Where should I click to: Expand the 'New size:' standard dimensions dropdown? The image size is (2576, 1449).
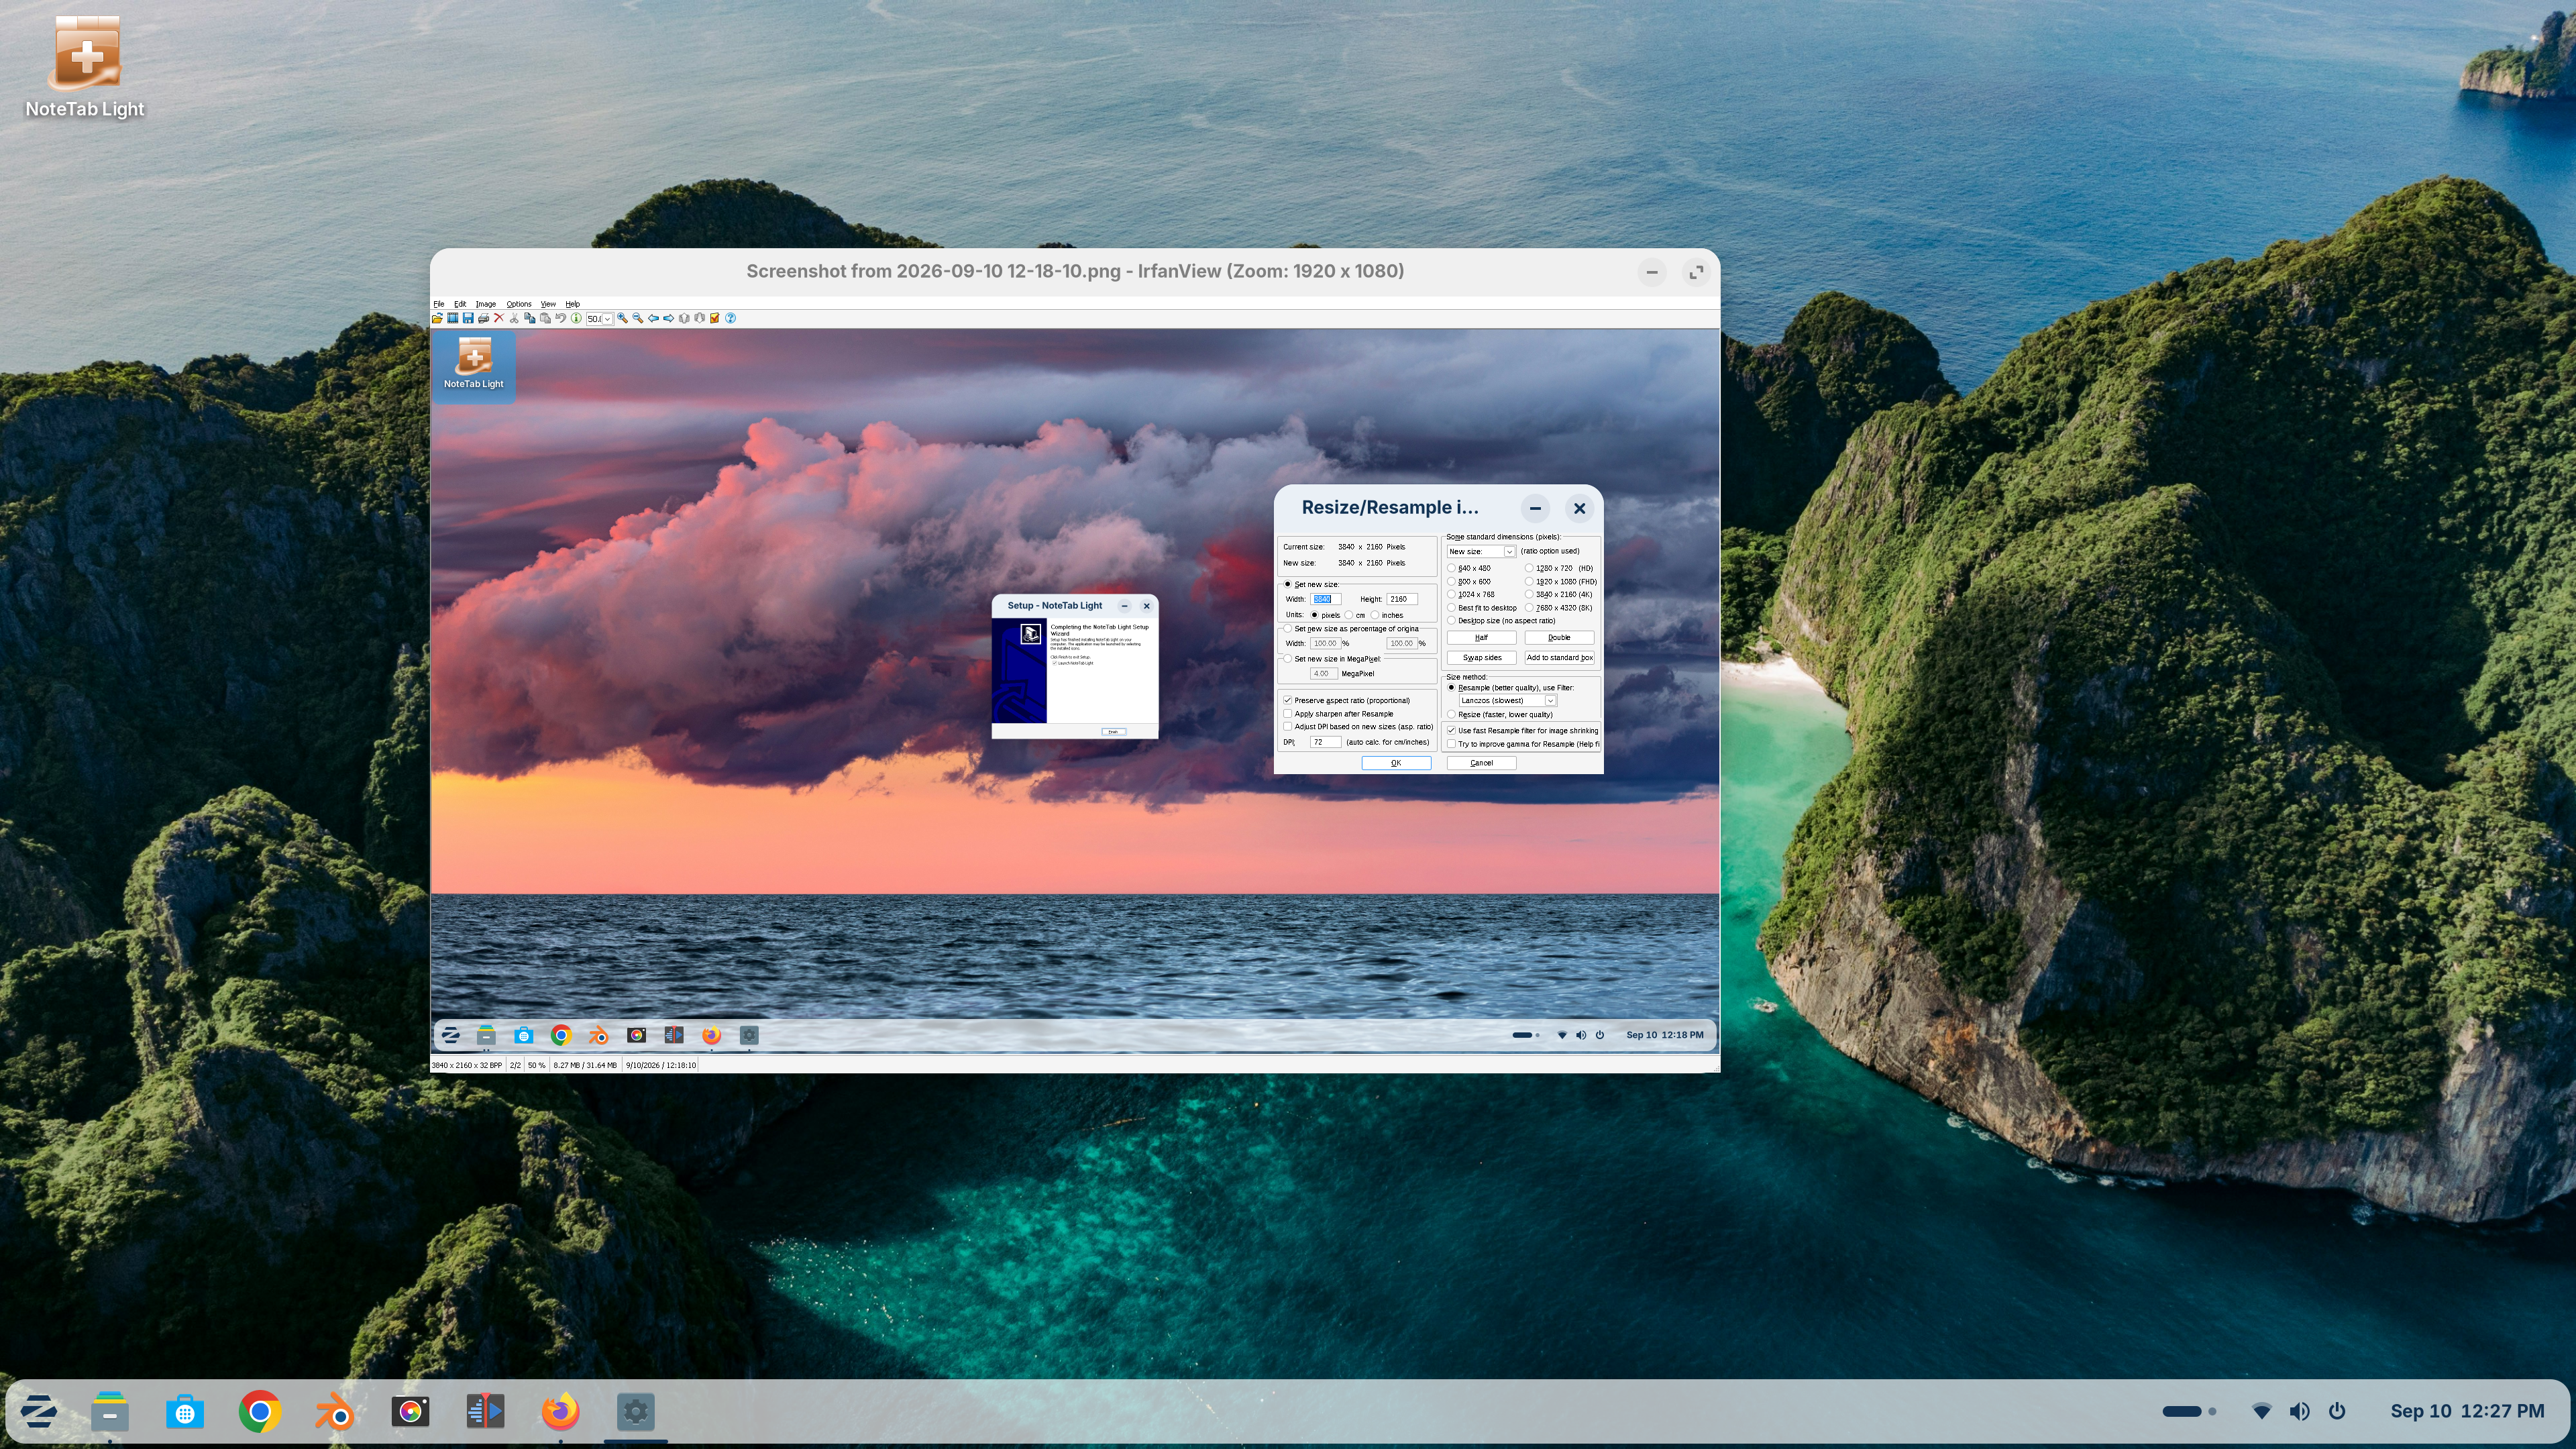pos(1510,551)
